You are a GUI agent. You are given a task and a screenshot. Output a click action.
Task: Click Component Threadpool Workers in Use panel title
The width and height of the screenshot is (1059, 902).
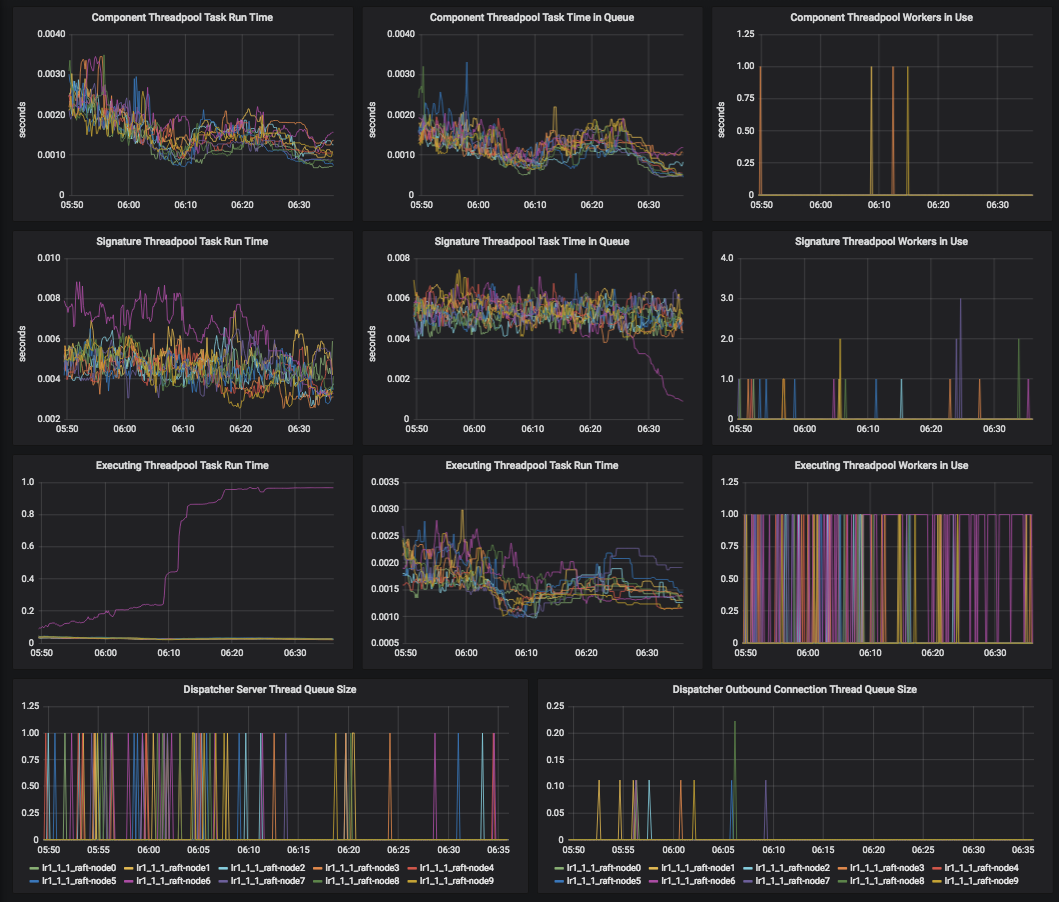coord(881,18)
